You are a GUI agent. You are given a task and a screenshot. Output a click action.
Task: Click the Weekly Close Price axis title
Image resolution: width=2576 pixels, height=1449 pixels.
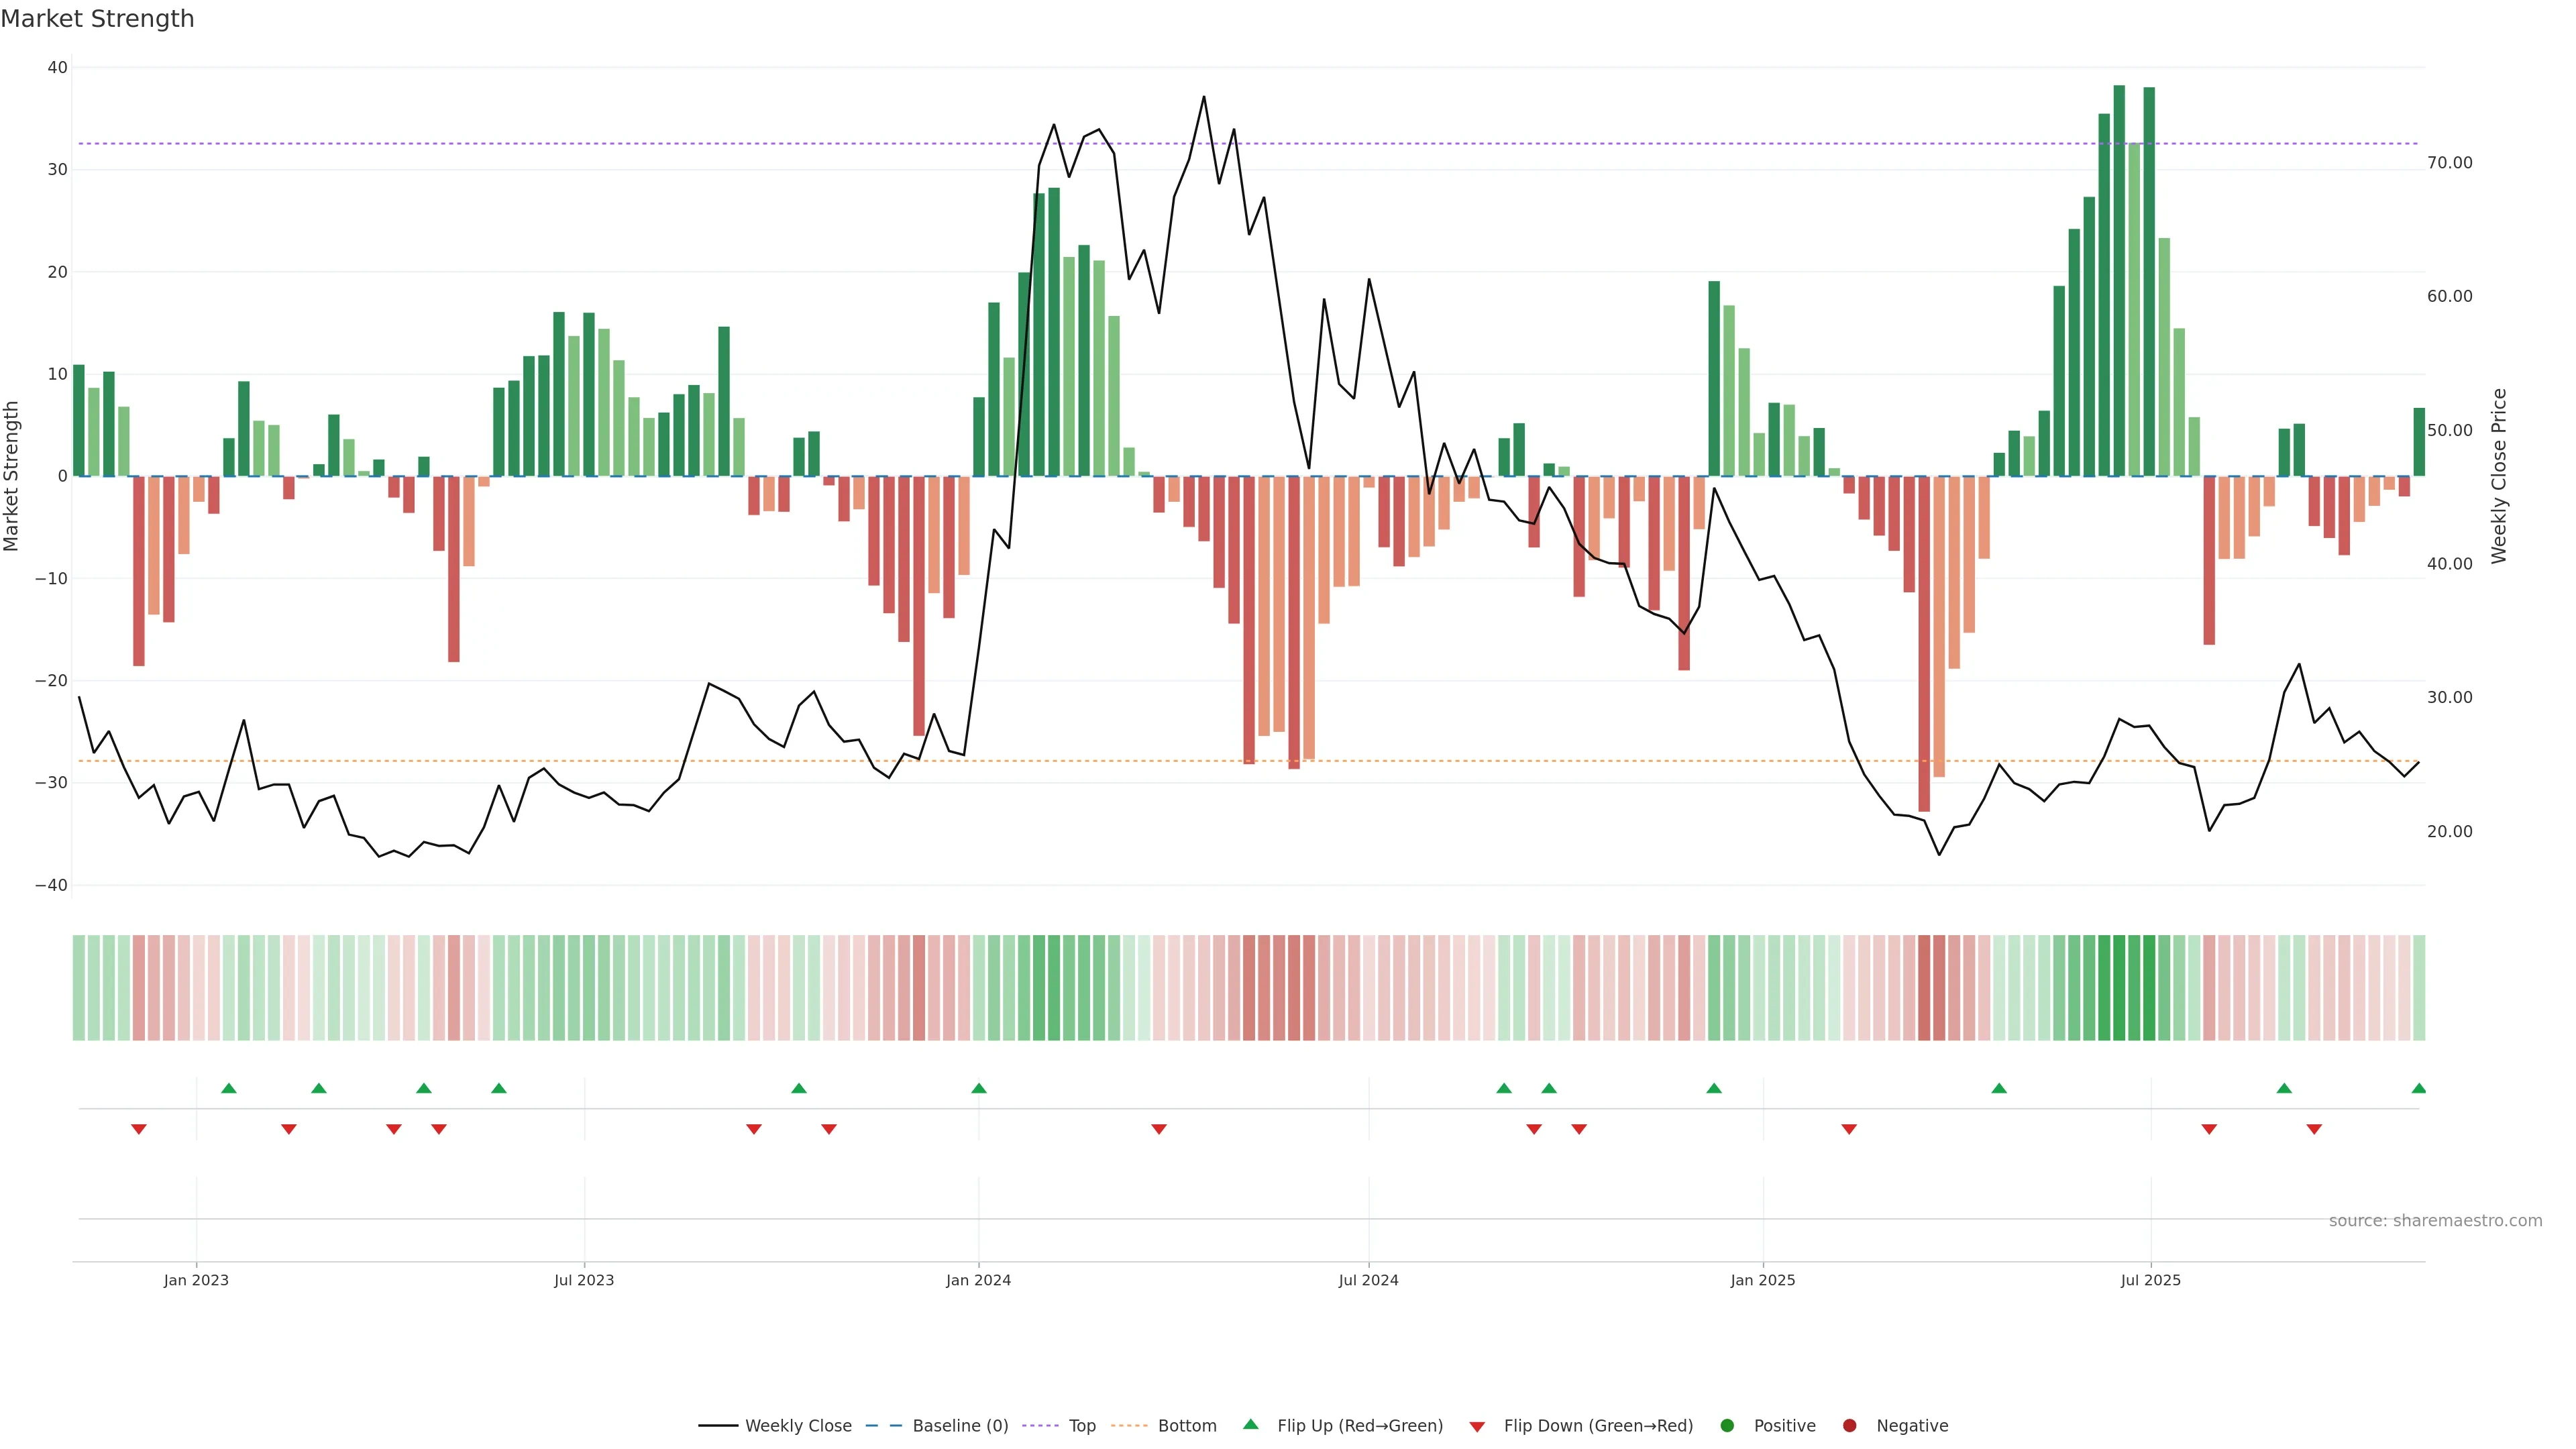point(2499,476)
